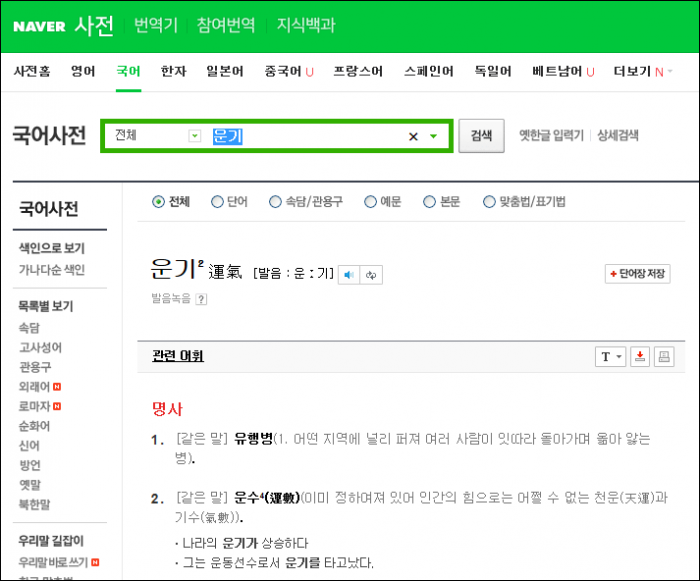Open 속담 in the sidebar list

click(x=29, y=328)
